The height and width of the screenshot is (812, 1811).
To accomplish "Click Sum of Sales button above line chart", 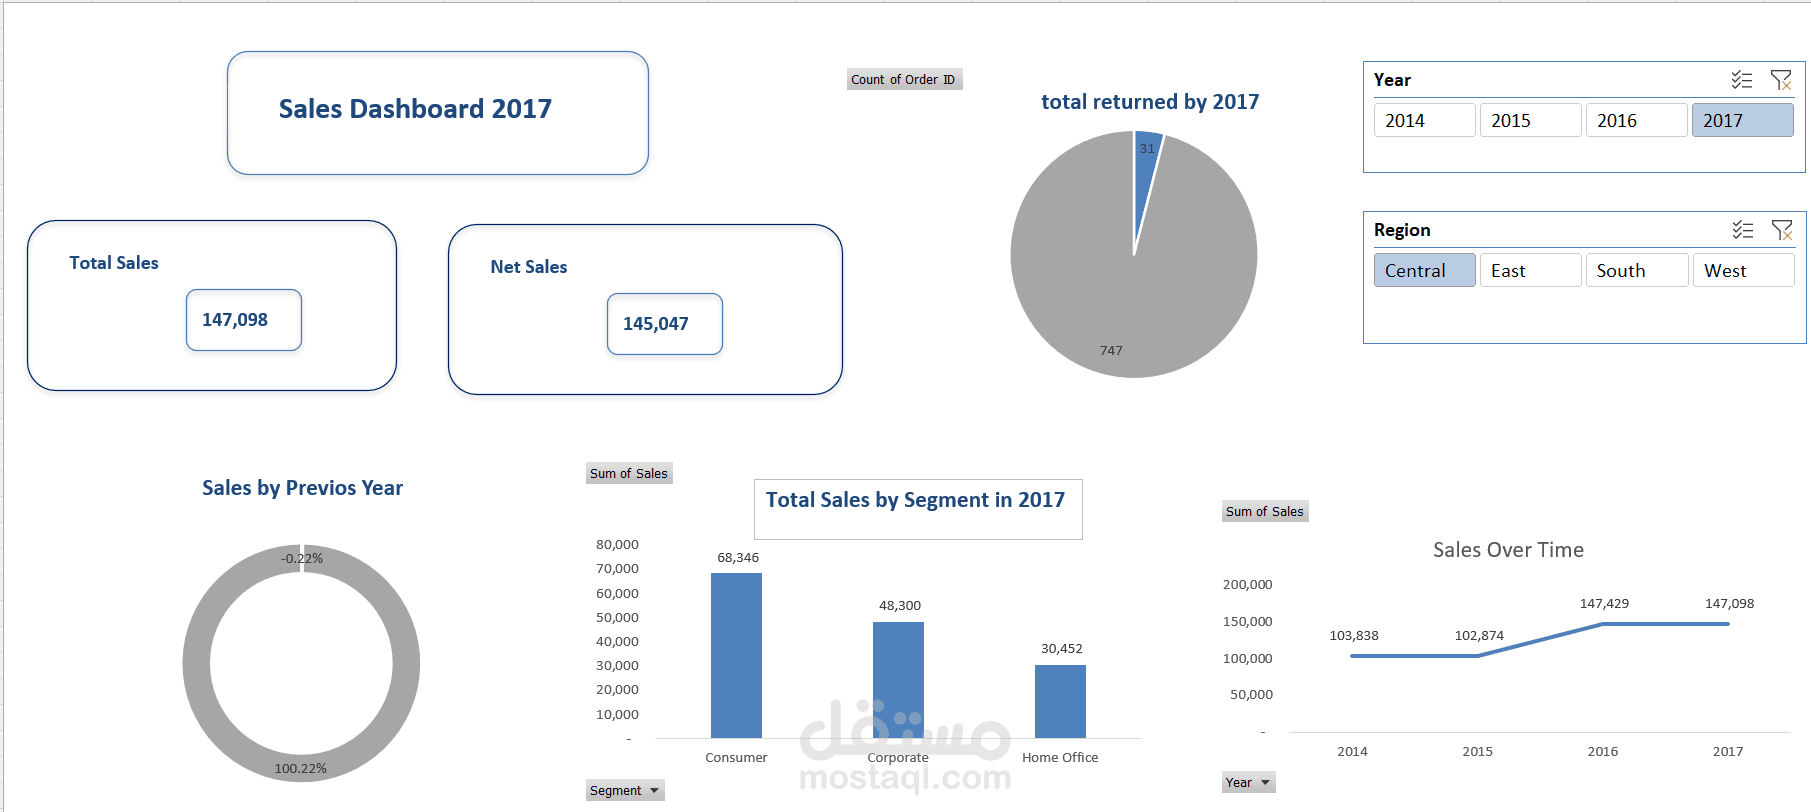I will (x=1265, y=511).
